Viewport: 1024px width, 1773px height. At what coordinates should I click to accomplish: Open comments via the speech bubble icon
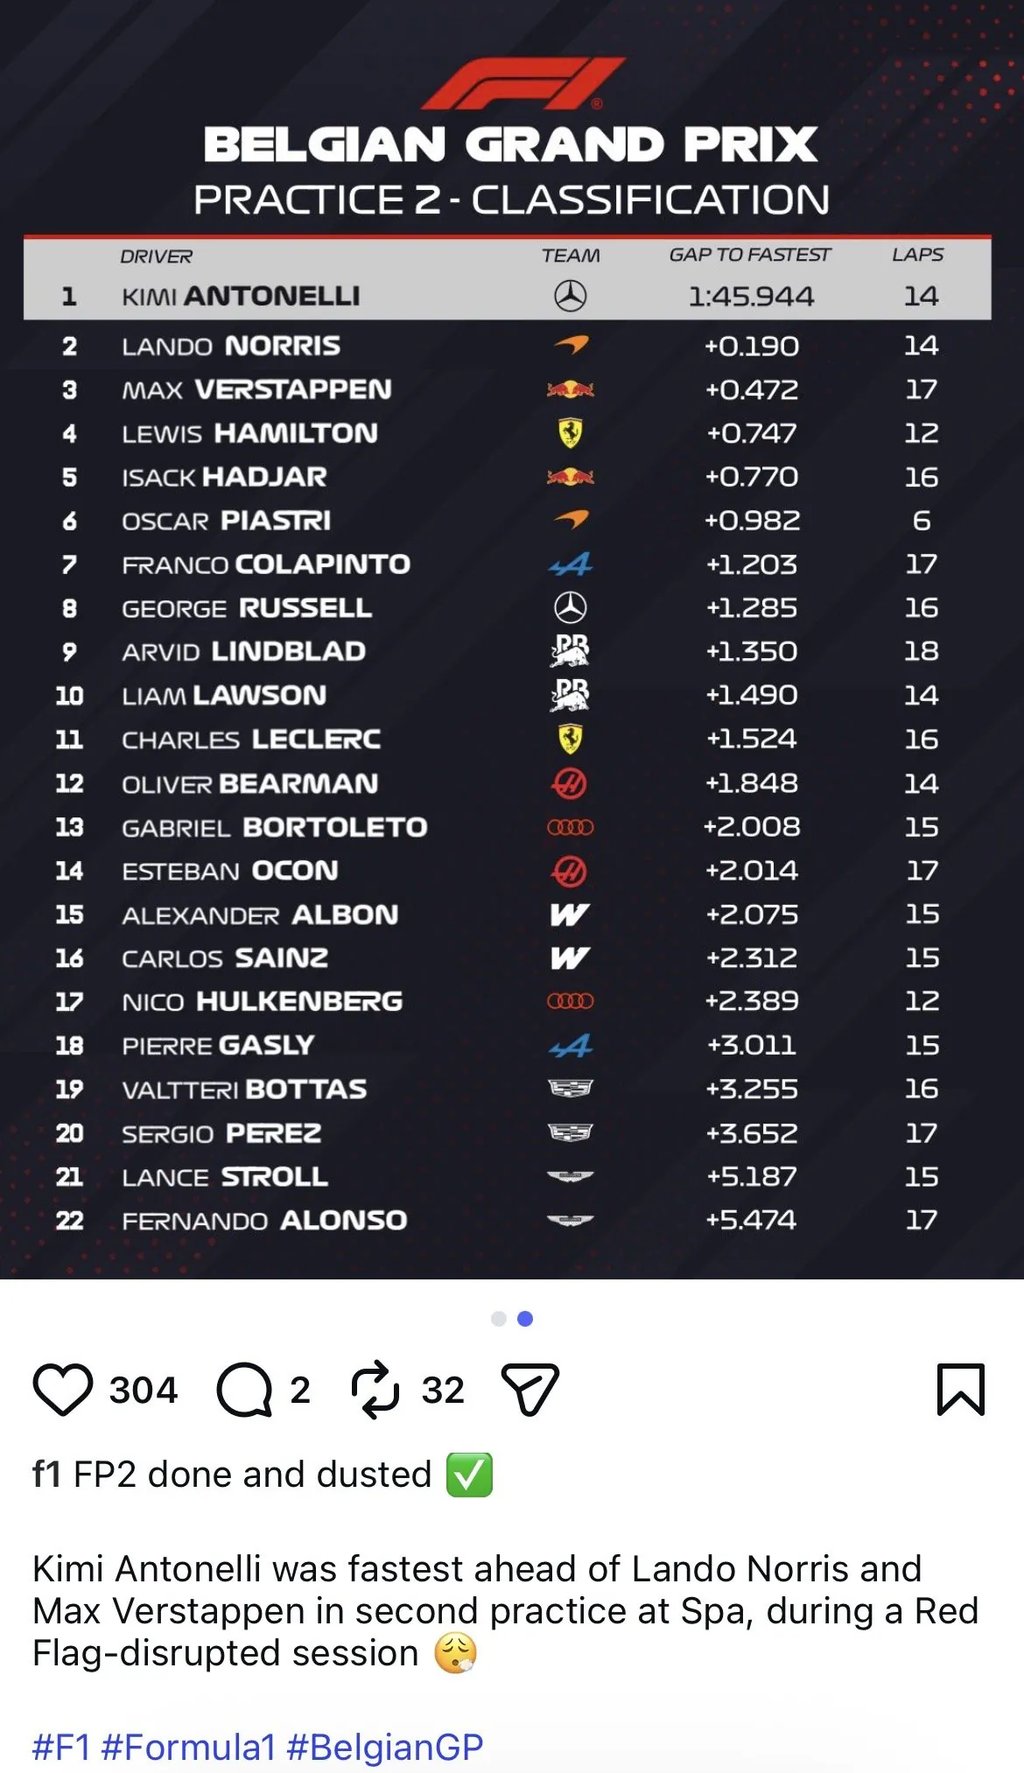[245, 1390]
